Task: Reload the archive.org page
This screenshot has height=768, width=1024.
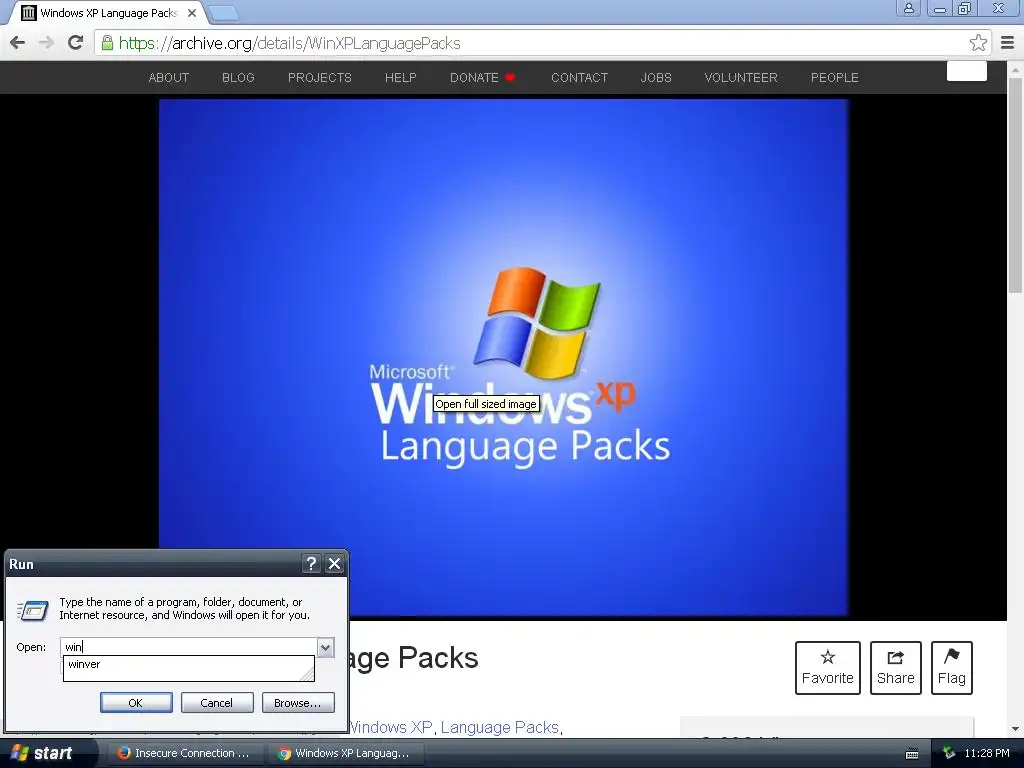Action: (x=75, y=43)
